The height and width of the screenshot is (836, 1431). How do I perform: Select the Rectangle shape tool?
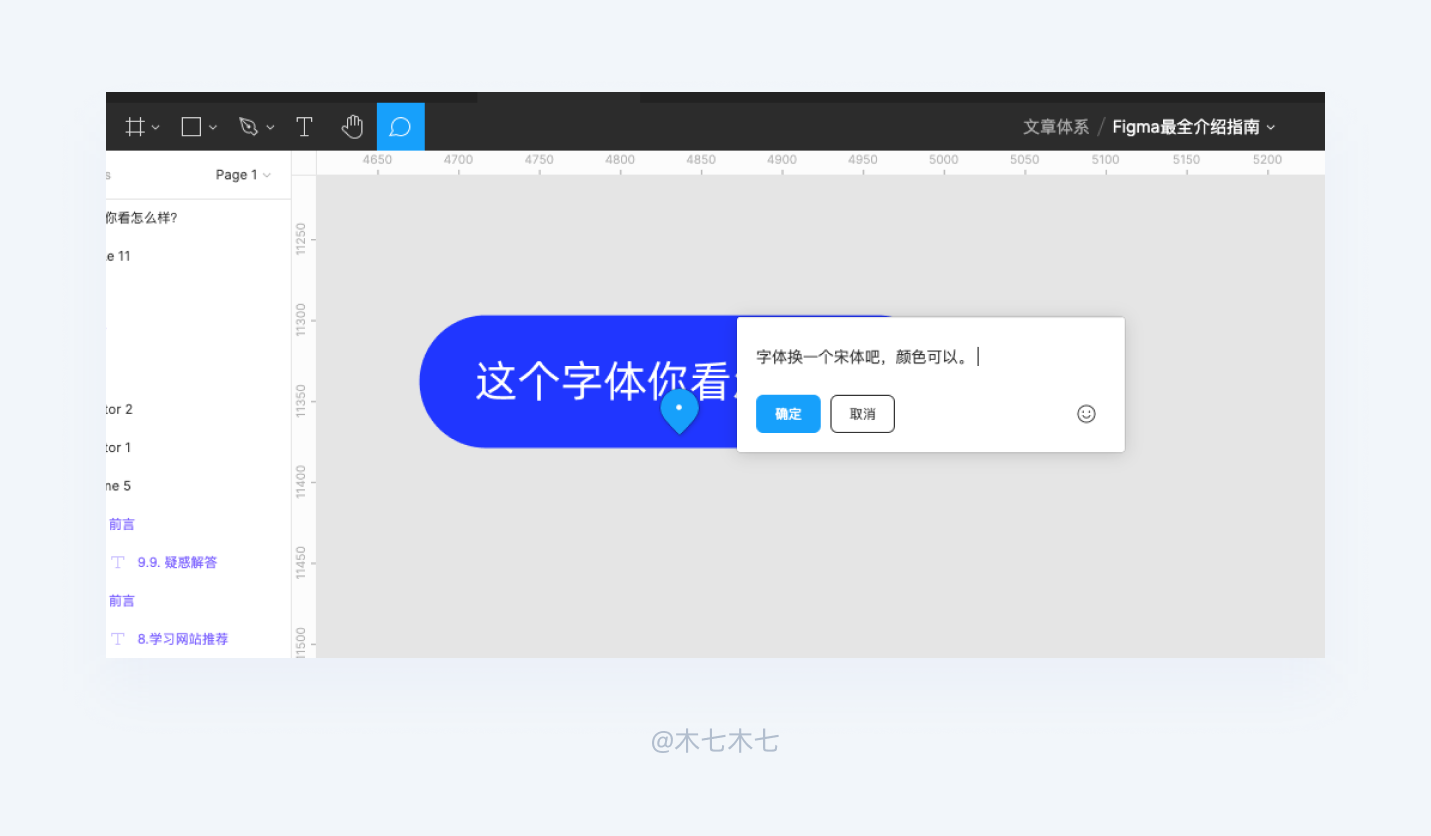tap(191, 127)
